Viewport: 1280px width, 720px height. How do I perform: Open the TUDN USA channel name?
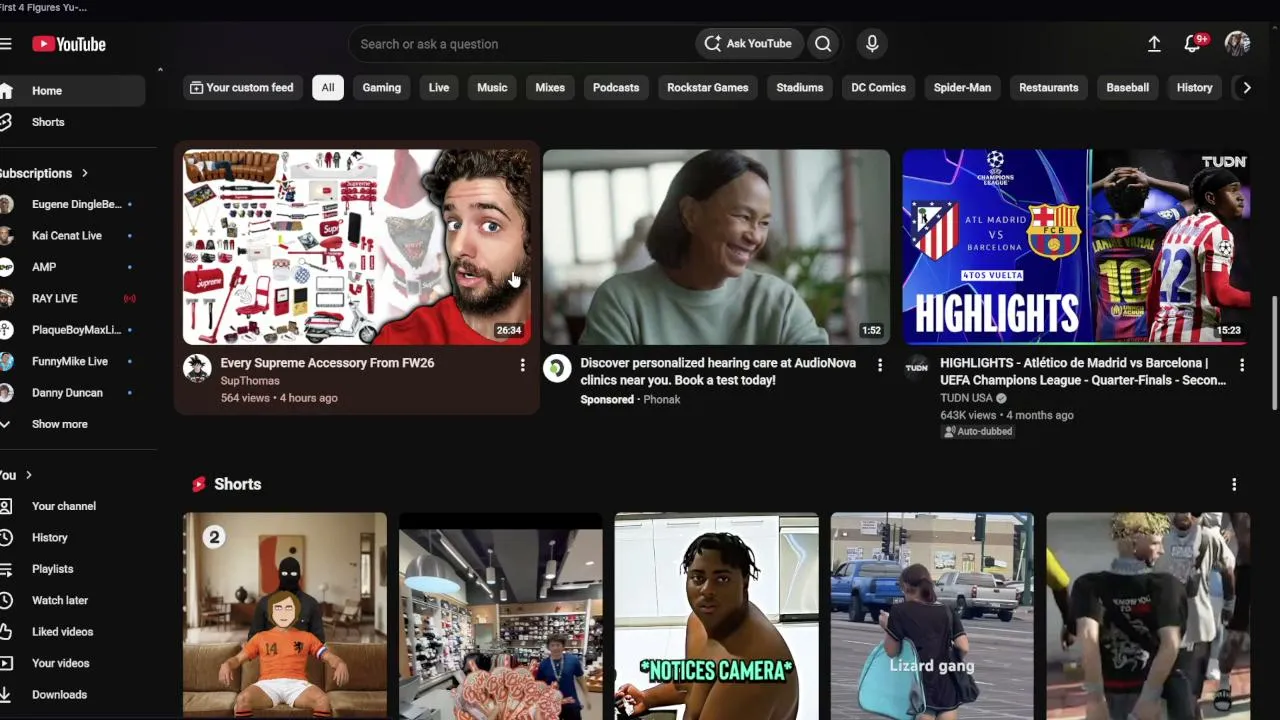tap(966, 398)
